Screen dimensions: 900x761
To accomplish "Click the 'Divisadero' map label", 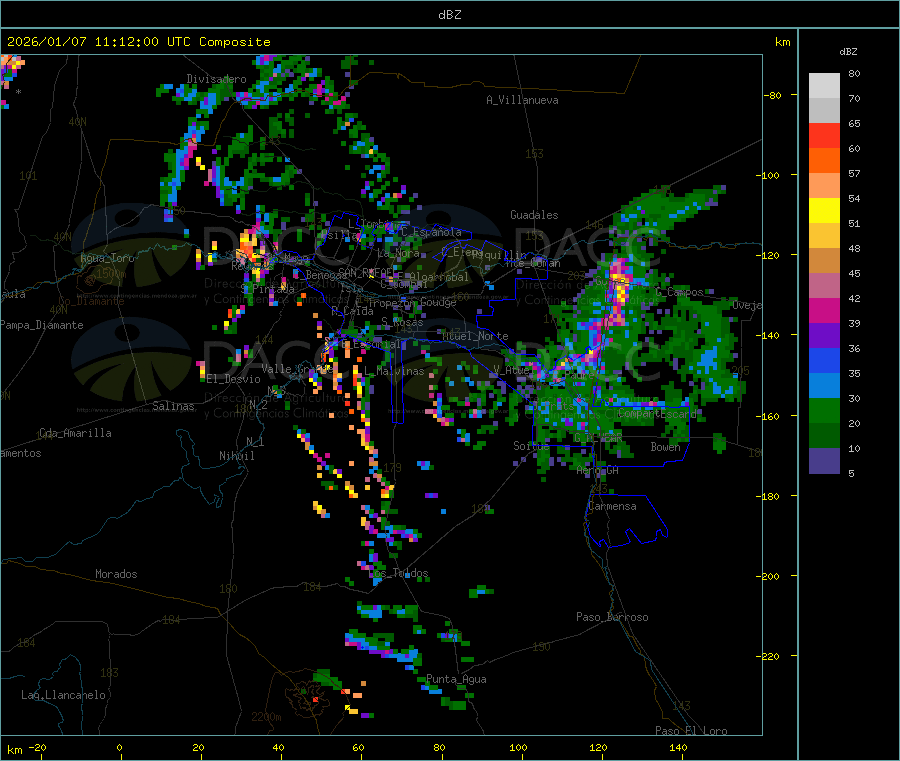I will pyautogui.click(x=216, y=79).
